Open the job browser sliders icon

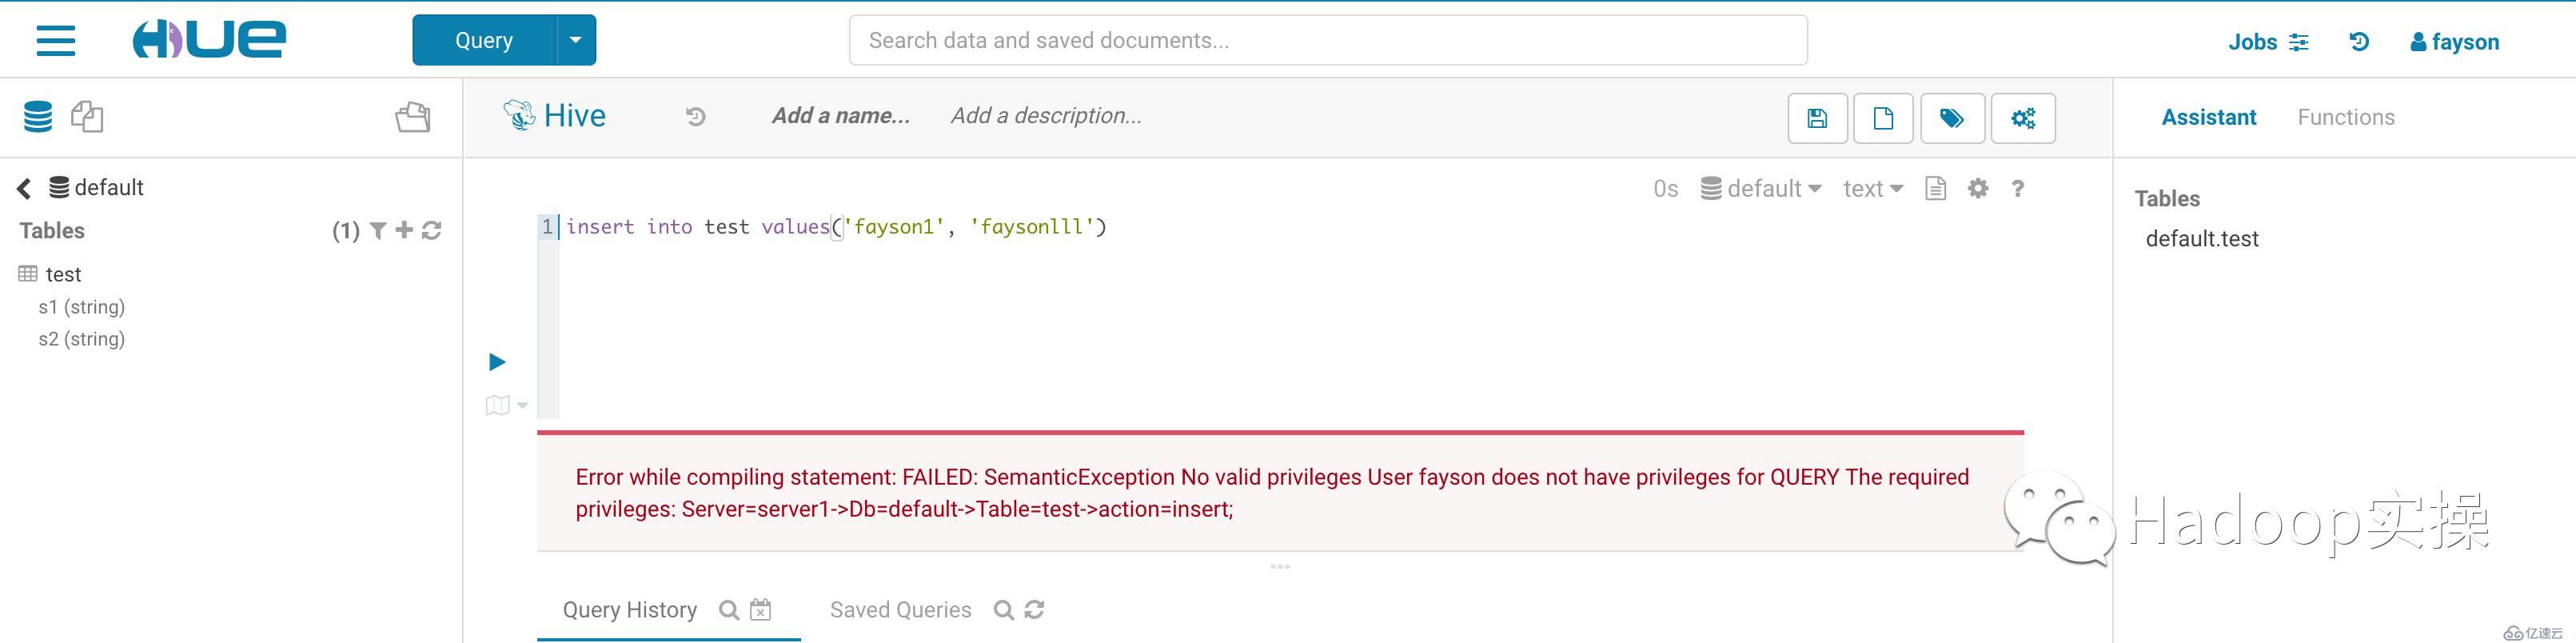2299,42
